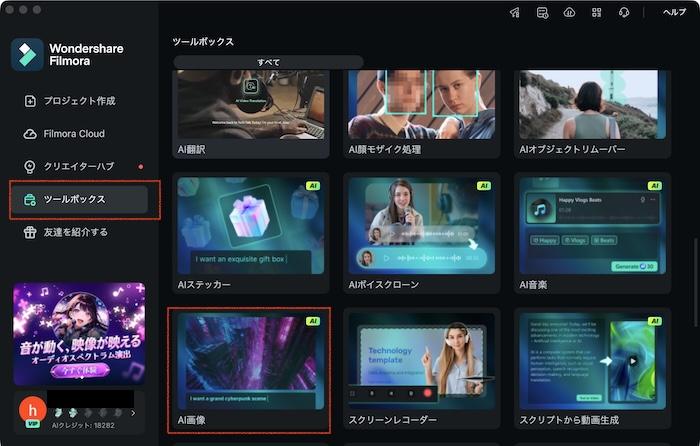Screen dimensions: 700x446
Task: Click the headset support icon
Action: 624,13
